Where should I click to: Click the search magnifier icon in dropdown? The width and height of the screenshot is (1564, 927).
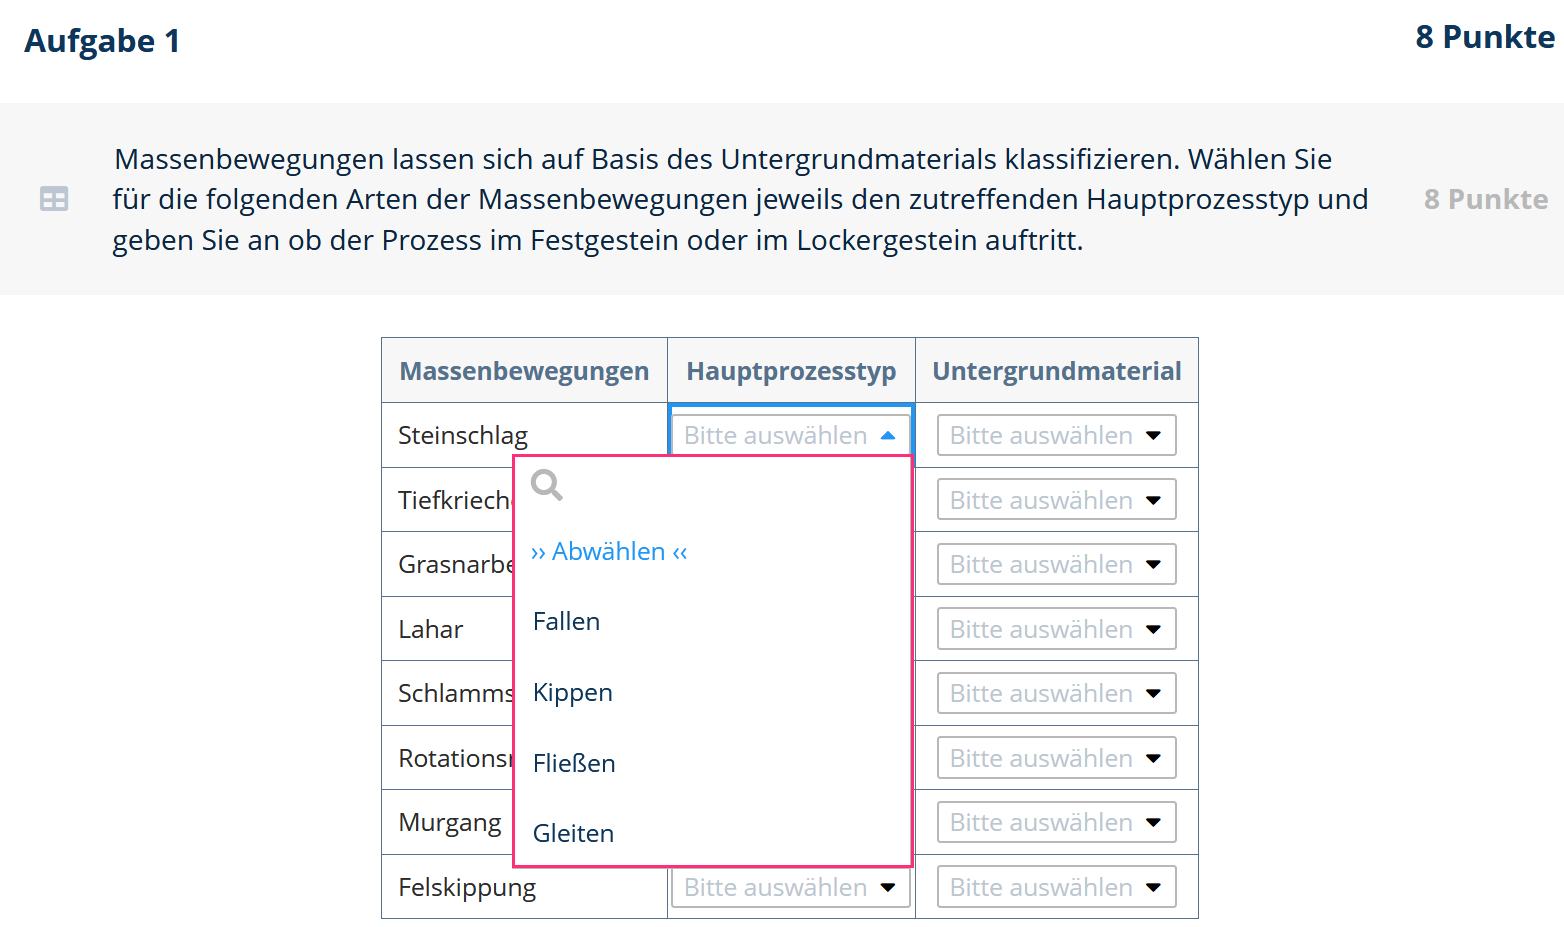click(x=547, y=485)
